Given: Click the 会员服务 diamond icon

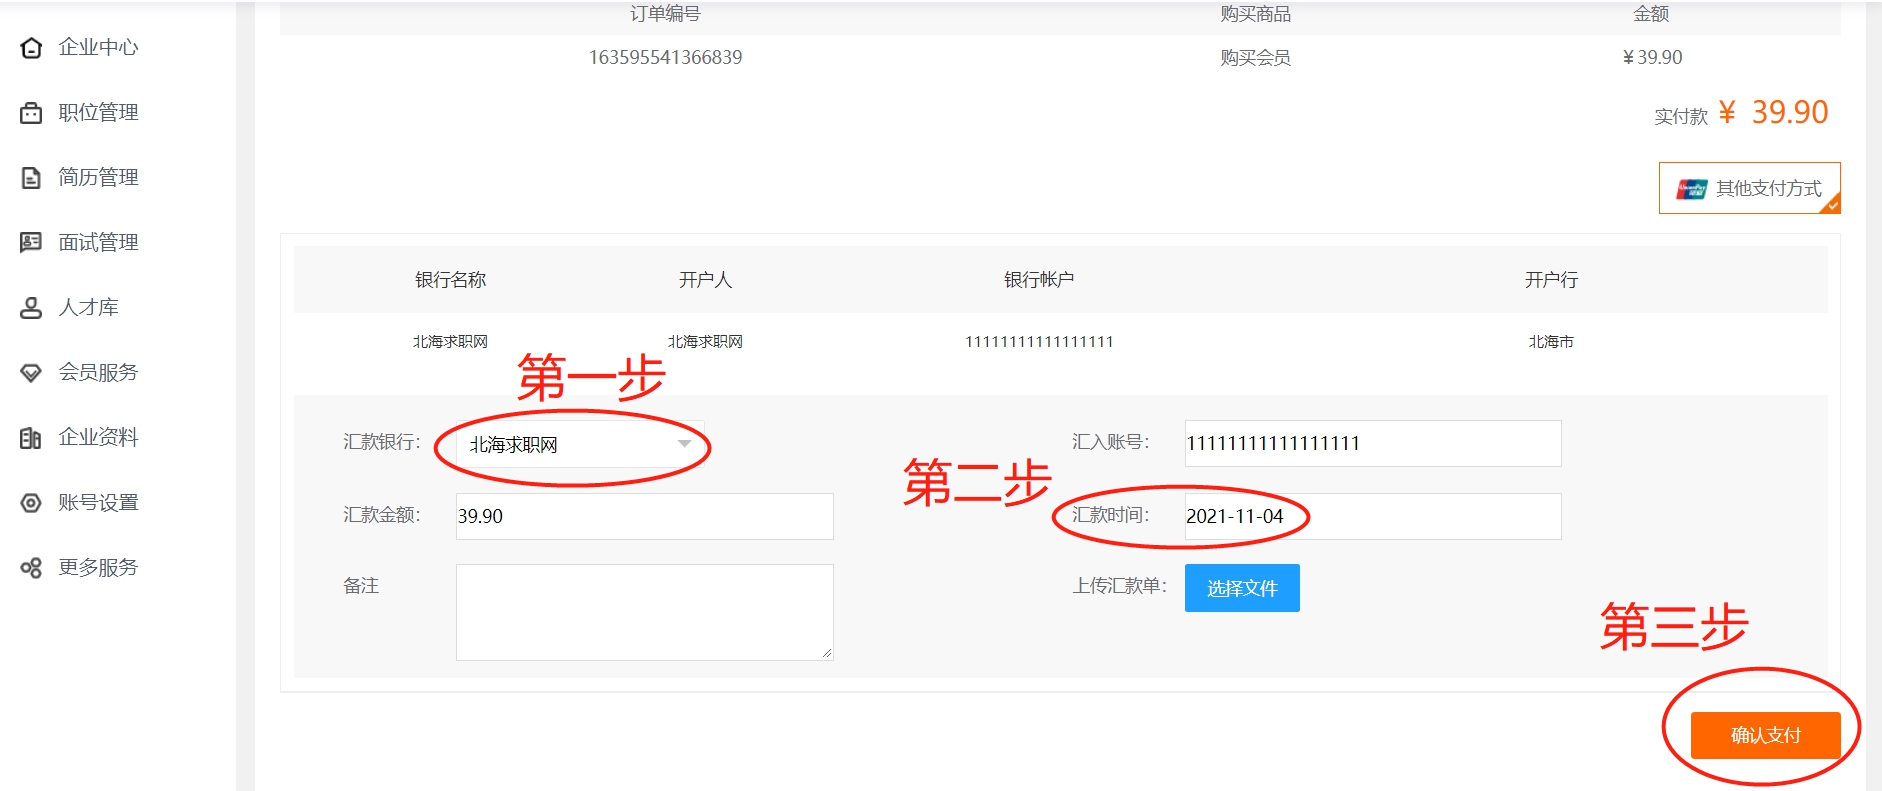Looking at the screenshot, I should (x=31, y=373).
